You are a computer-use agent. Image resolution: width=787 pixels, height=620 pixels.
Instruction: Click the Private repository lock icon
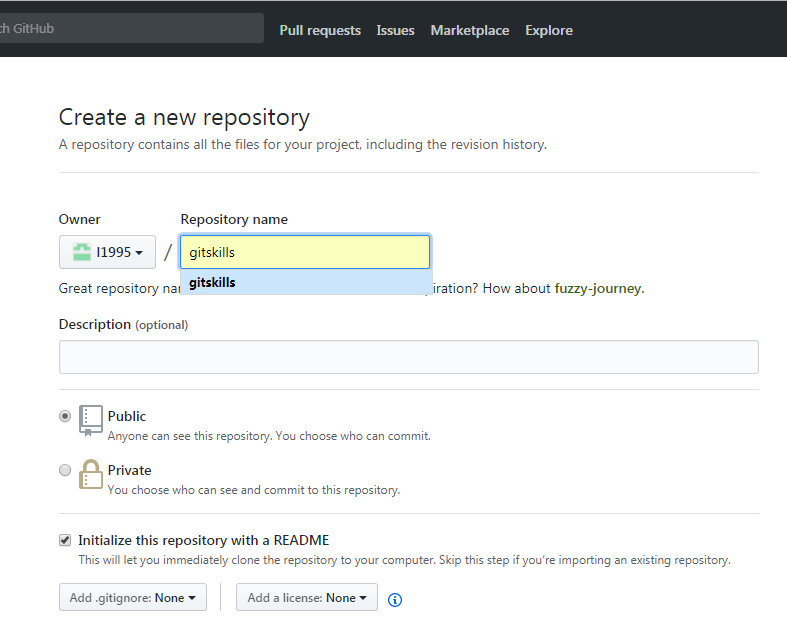pos(91,474)
